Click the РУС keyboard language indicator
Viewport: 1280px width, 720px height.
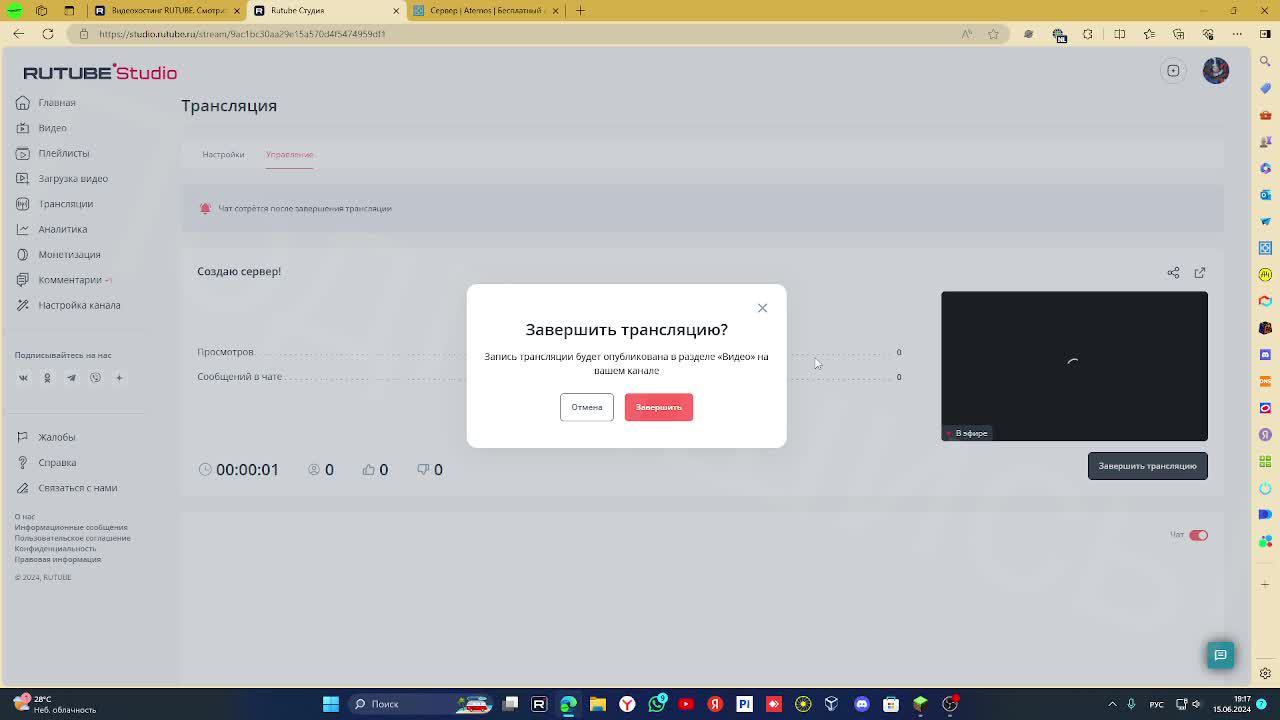(x=1156, y=704)
